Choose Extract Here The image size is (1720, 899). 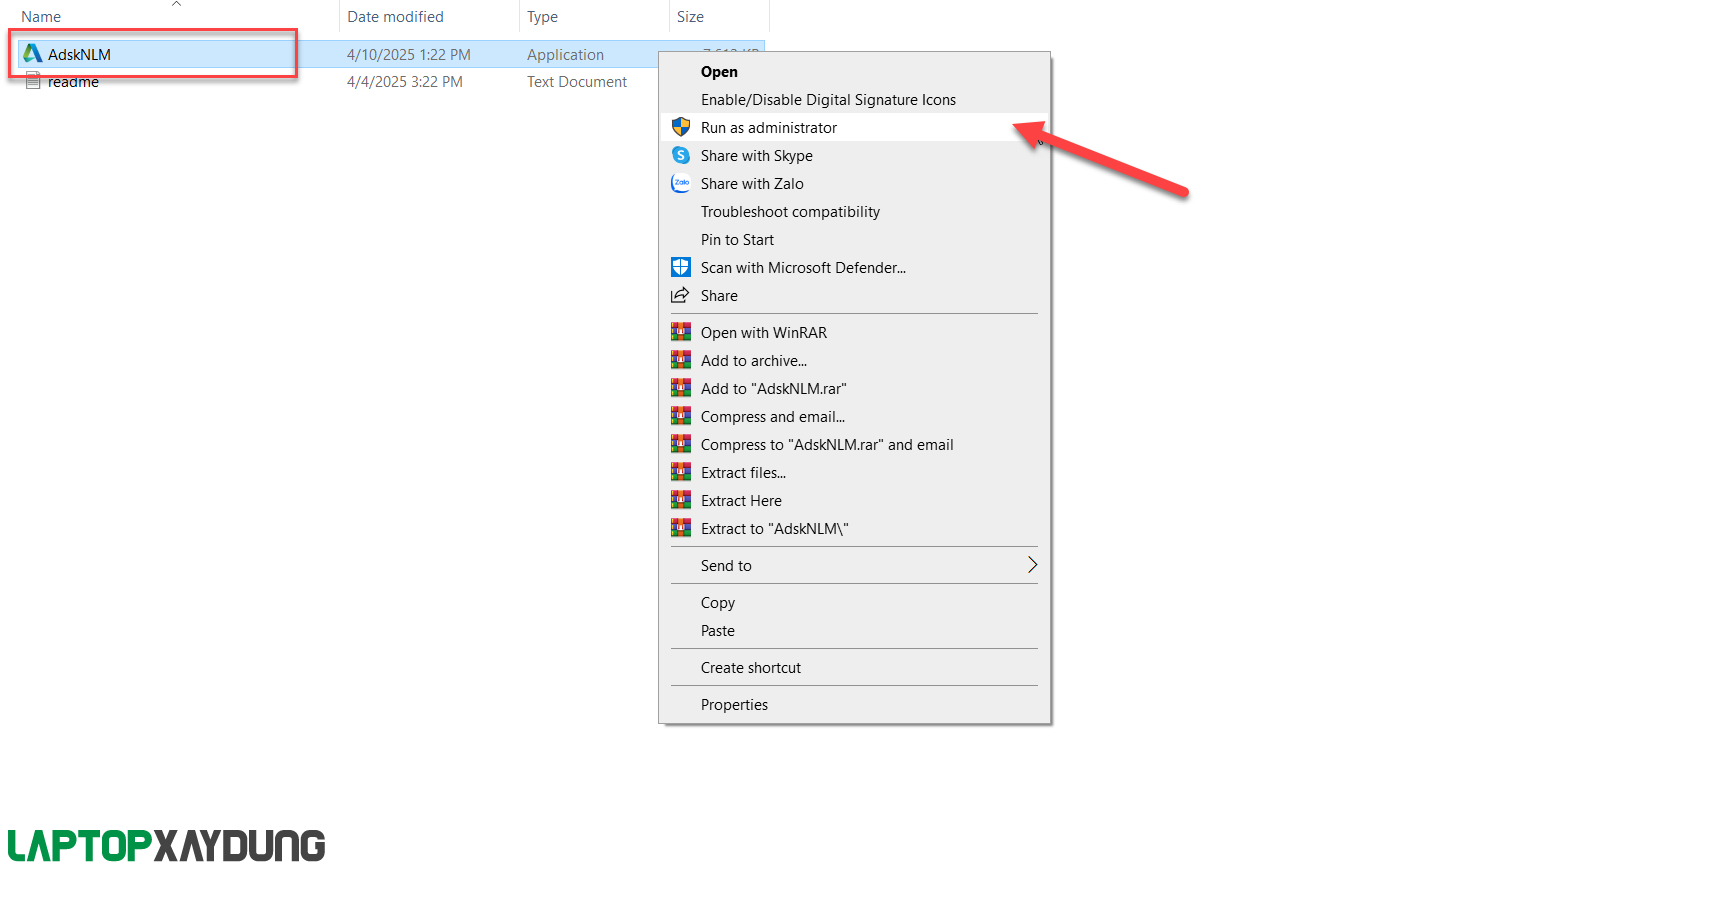[x=854, y=501]
